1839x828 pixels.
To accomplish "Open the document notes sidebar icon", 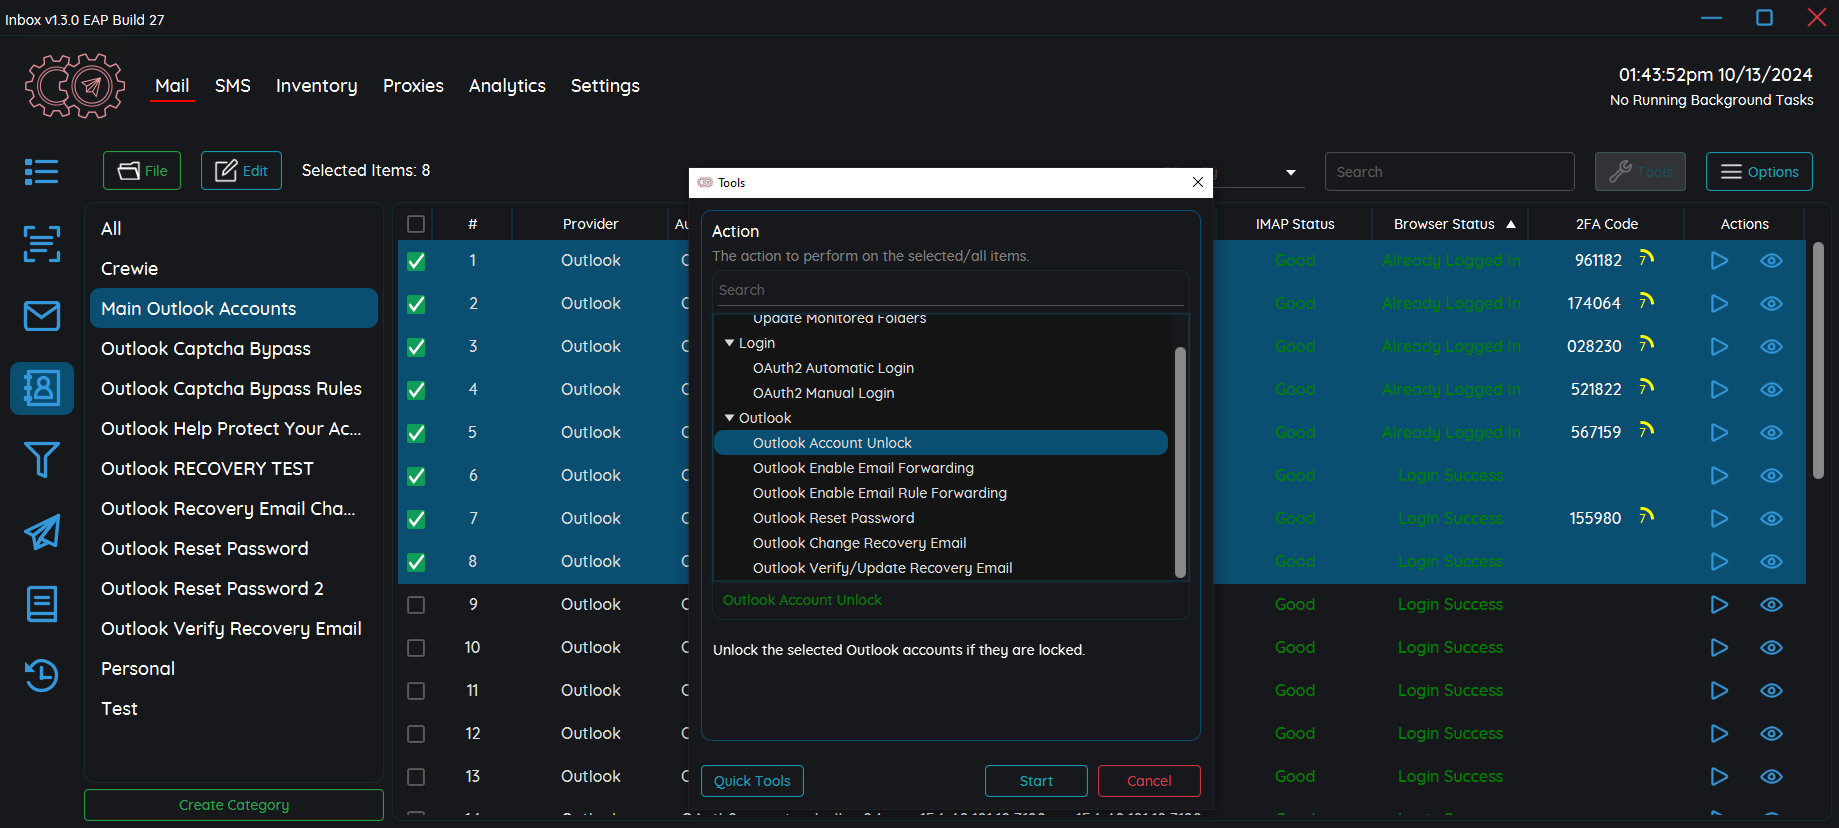I will [x=41, y=604].
